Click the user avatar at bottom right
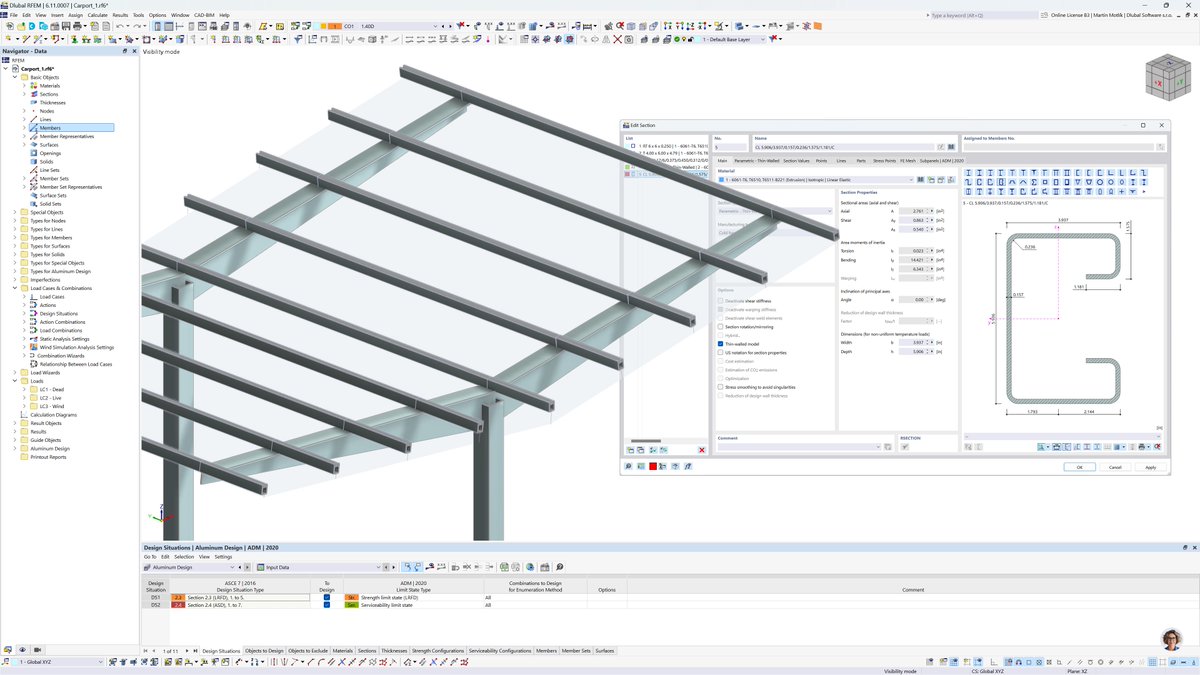 tap(1171, 641)
